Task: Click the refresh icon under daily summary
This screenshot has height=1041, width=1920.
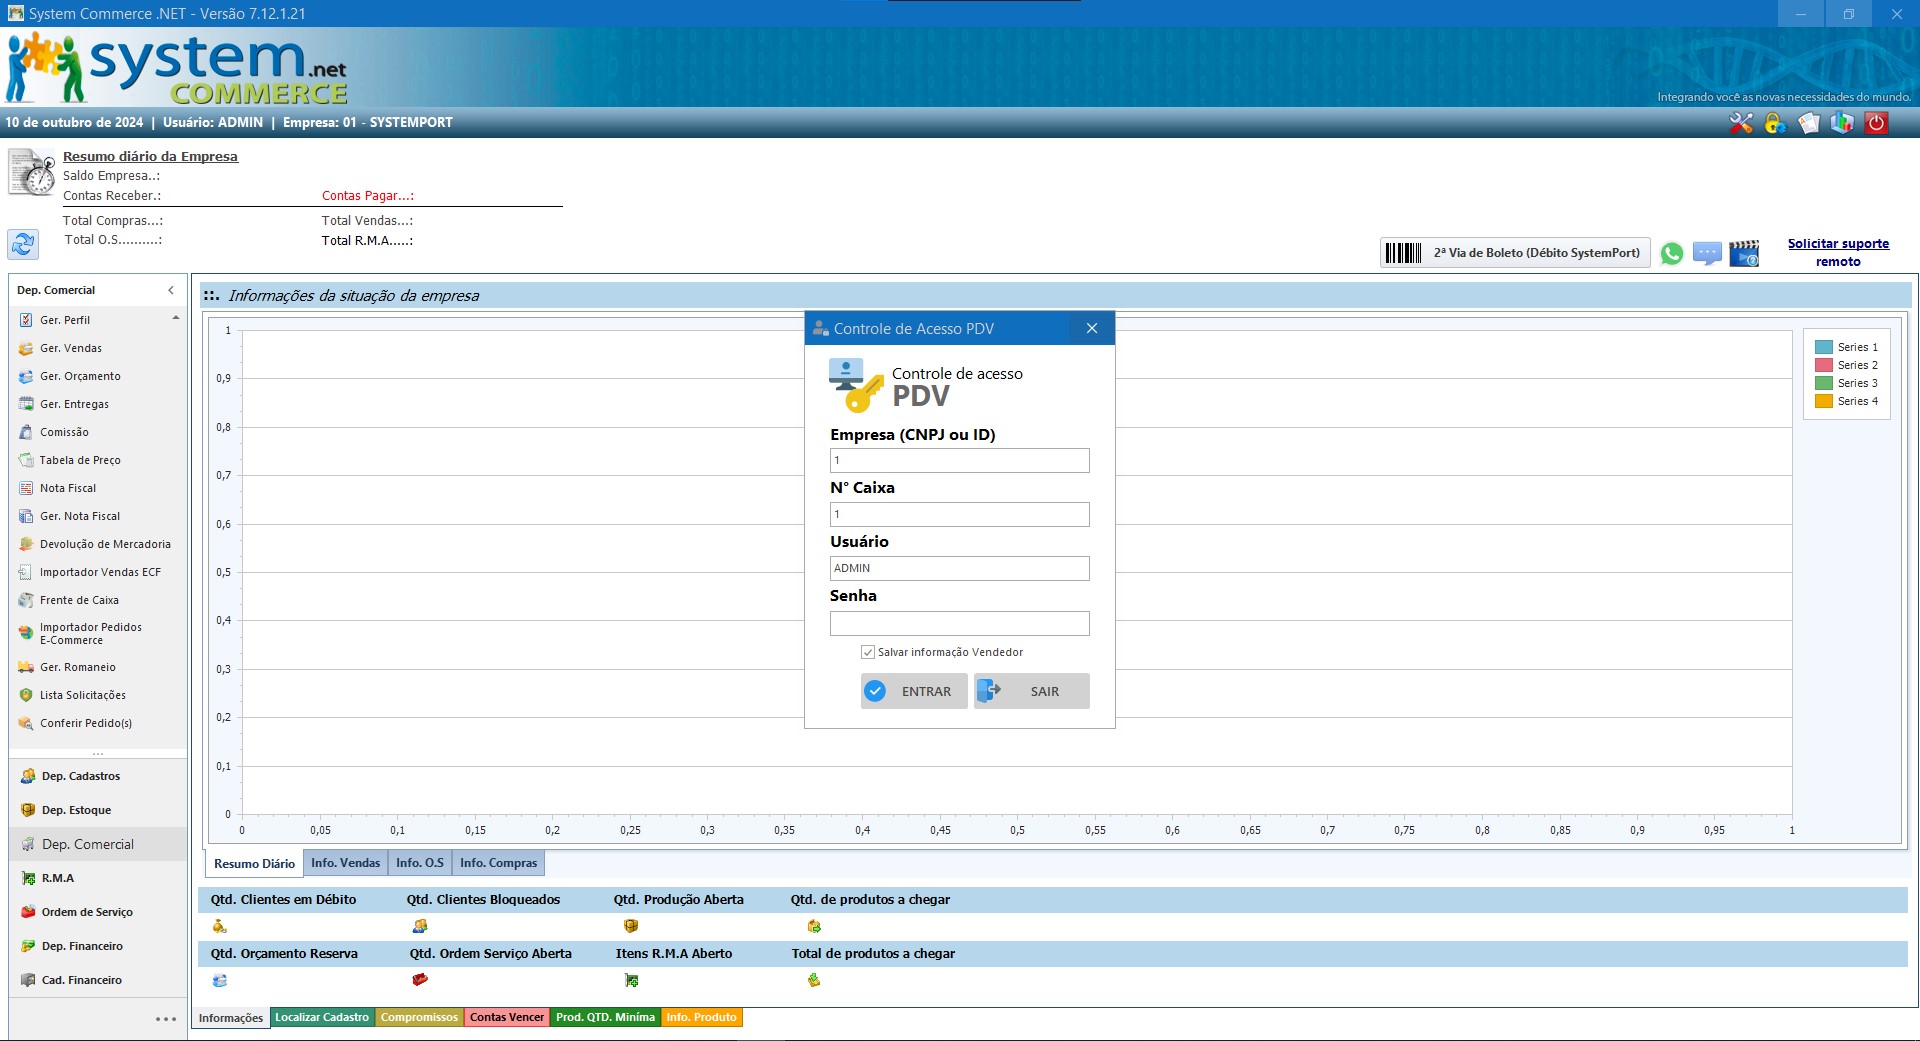Action: tap(23, 243)
